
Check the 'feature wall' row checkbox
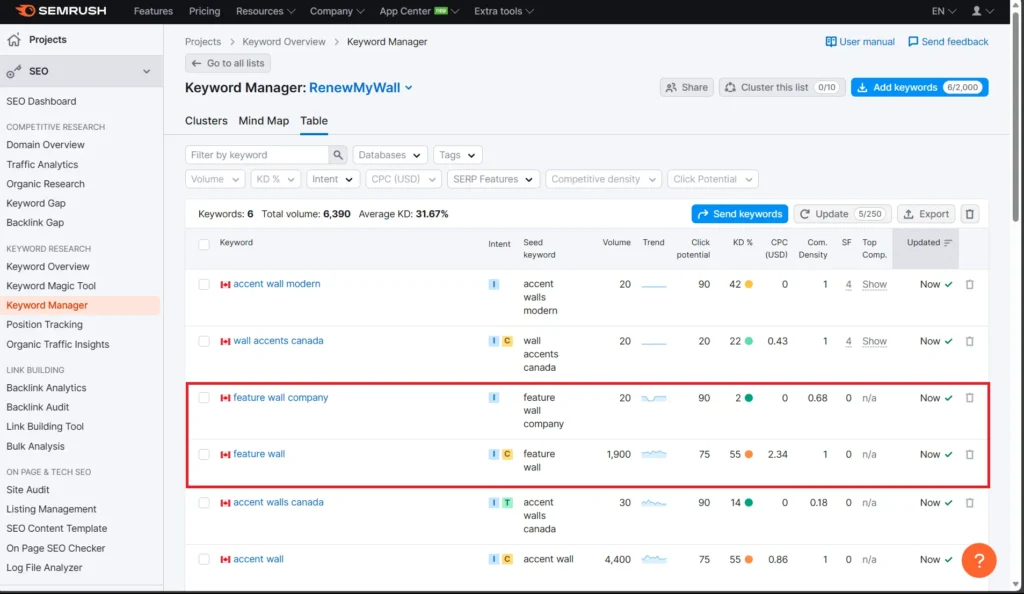[204, 454]
